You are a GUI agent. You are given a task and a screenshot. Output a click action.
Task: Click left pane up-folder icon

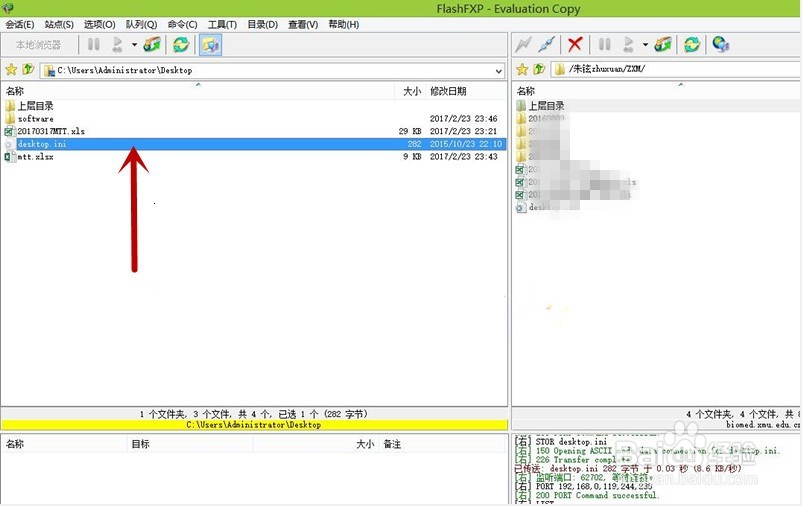pyautogui.click(x=28, y=69)
